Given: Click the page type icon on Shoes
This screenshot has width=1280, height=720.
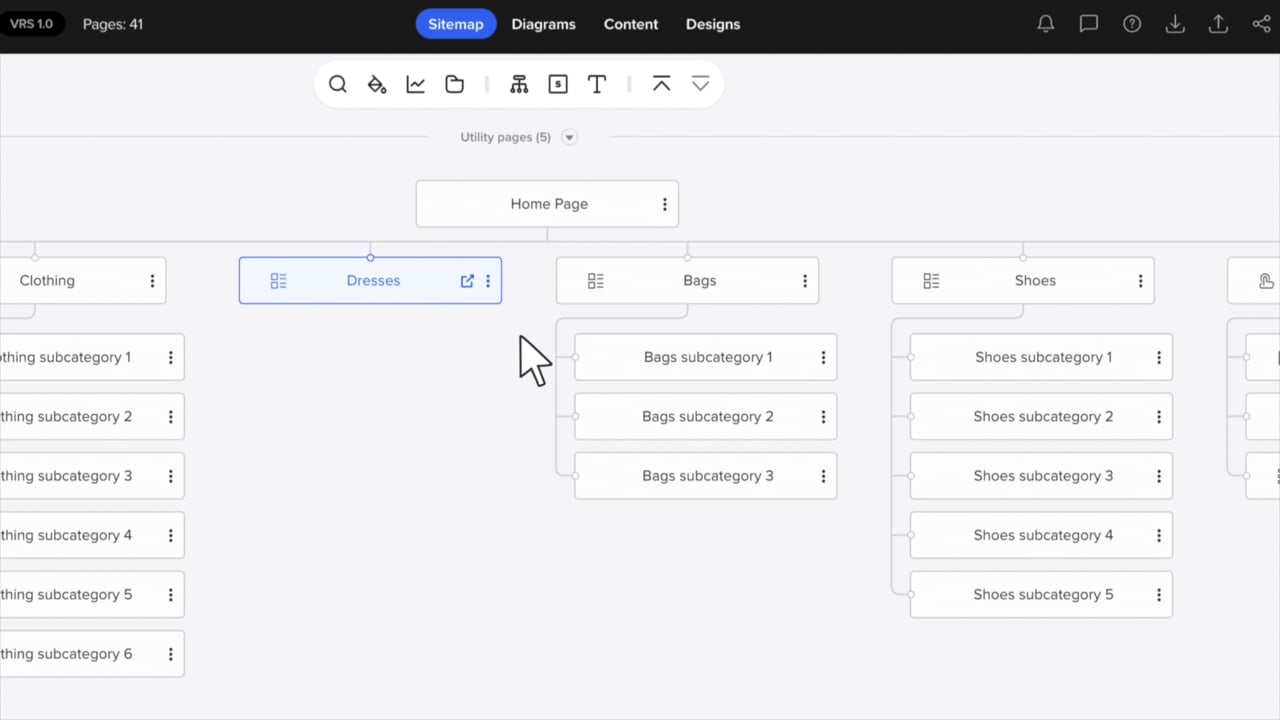Looking at the screenshot, I should click(931, 281).
